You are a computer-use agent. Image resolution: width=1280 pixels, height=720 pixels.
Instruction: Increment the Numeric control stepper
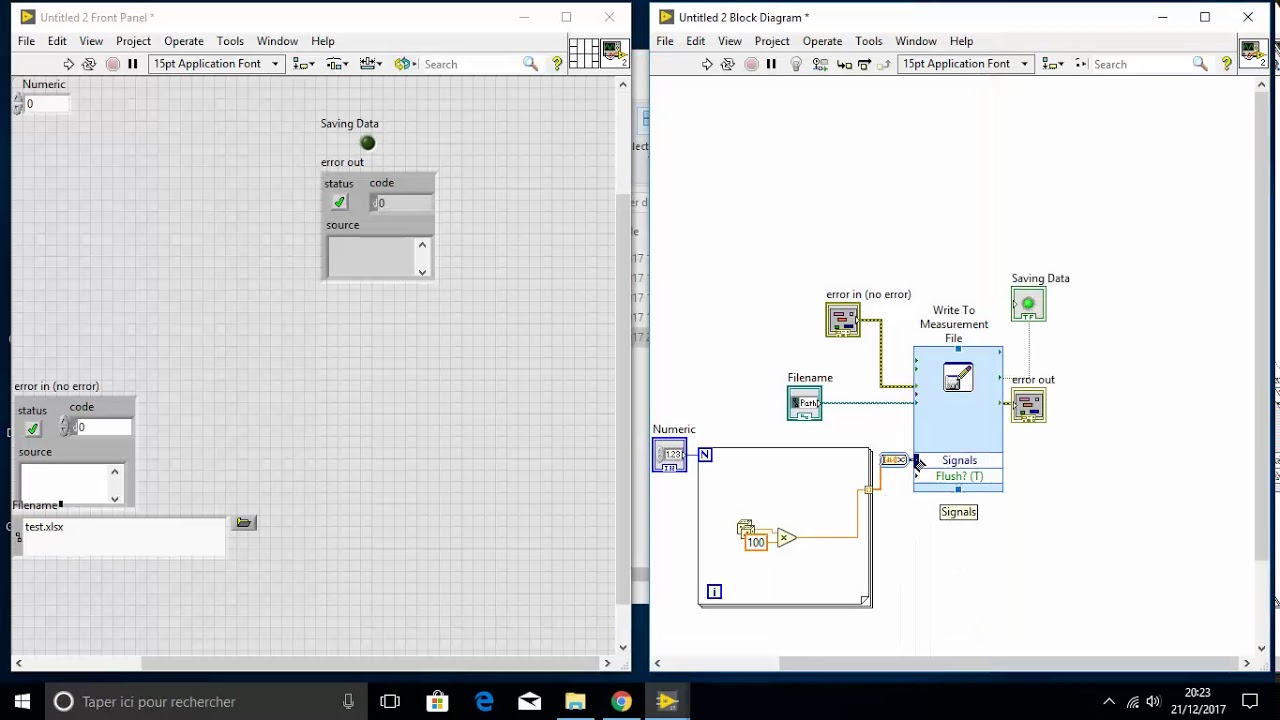click(18, 99)
